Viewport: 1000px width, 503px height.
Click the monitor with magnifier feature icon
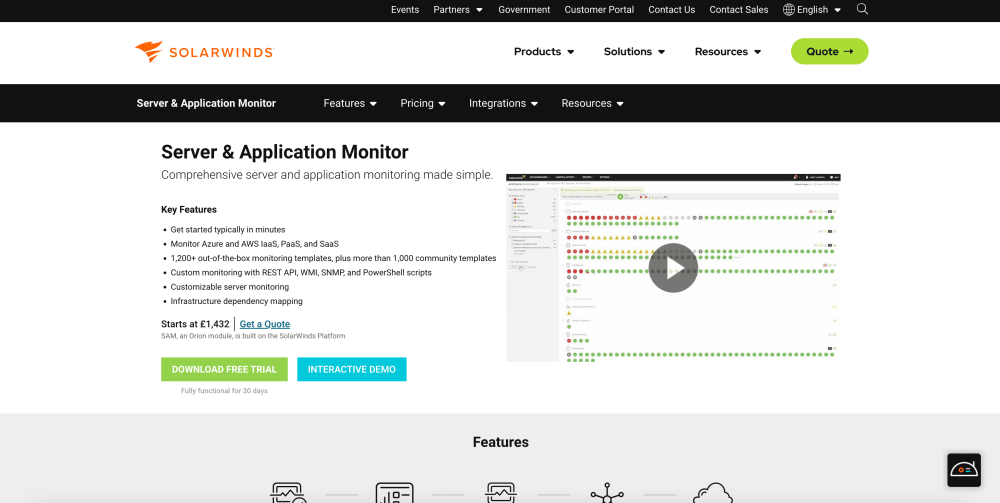coord(288,493)
